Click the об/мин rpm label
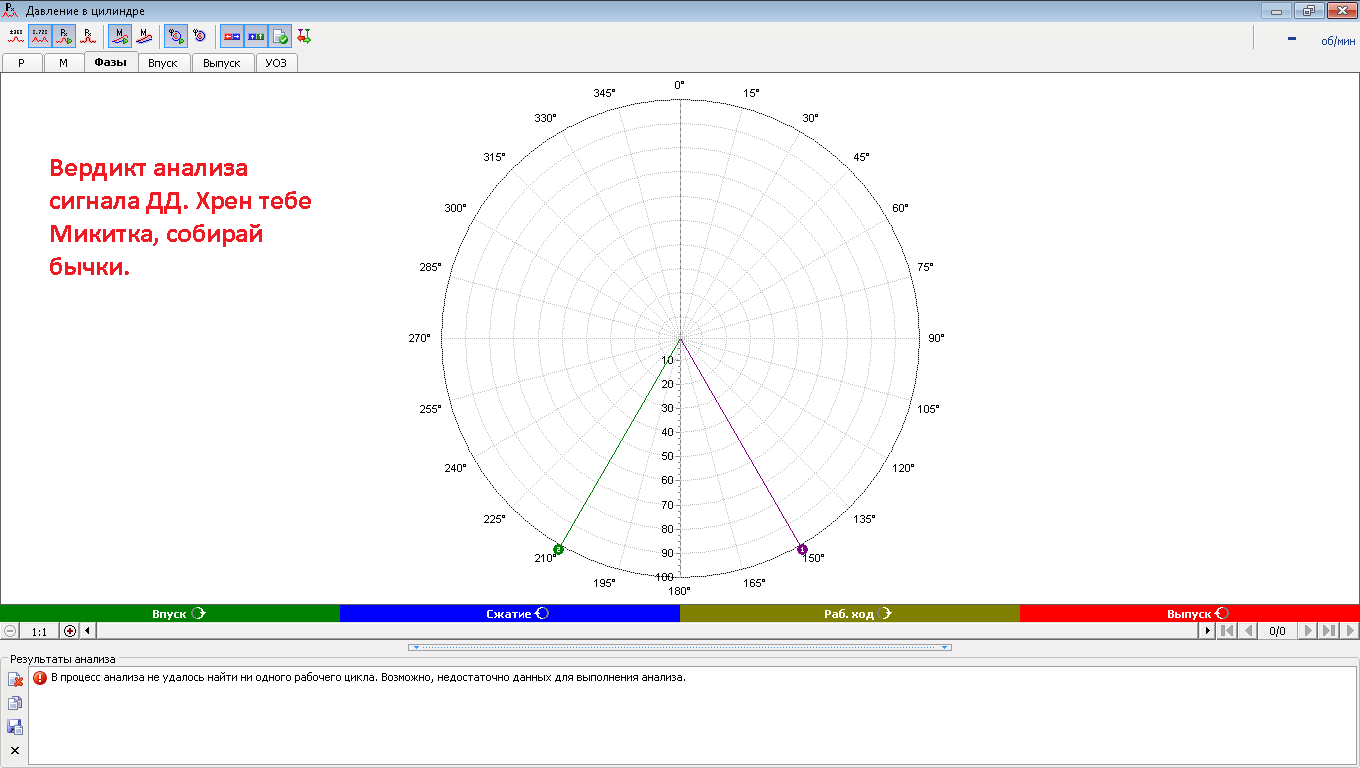The width and height of the screenshot is (1360, 768). click(1338, 41)
